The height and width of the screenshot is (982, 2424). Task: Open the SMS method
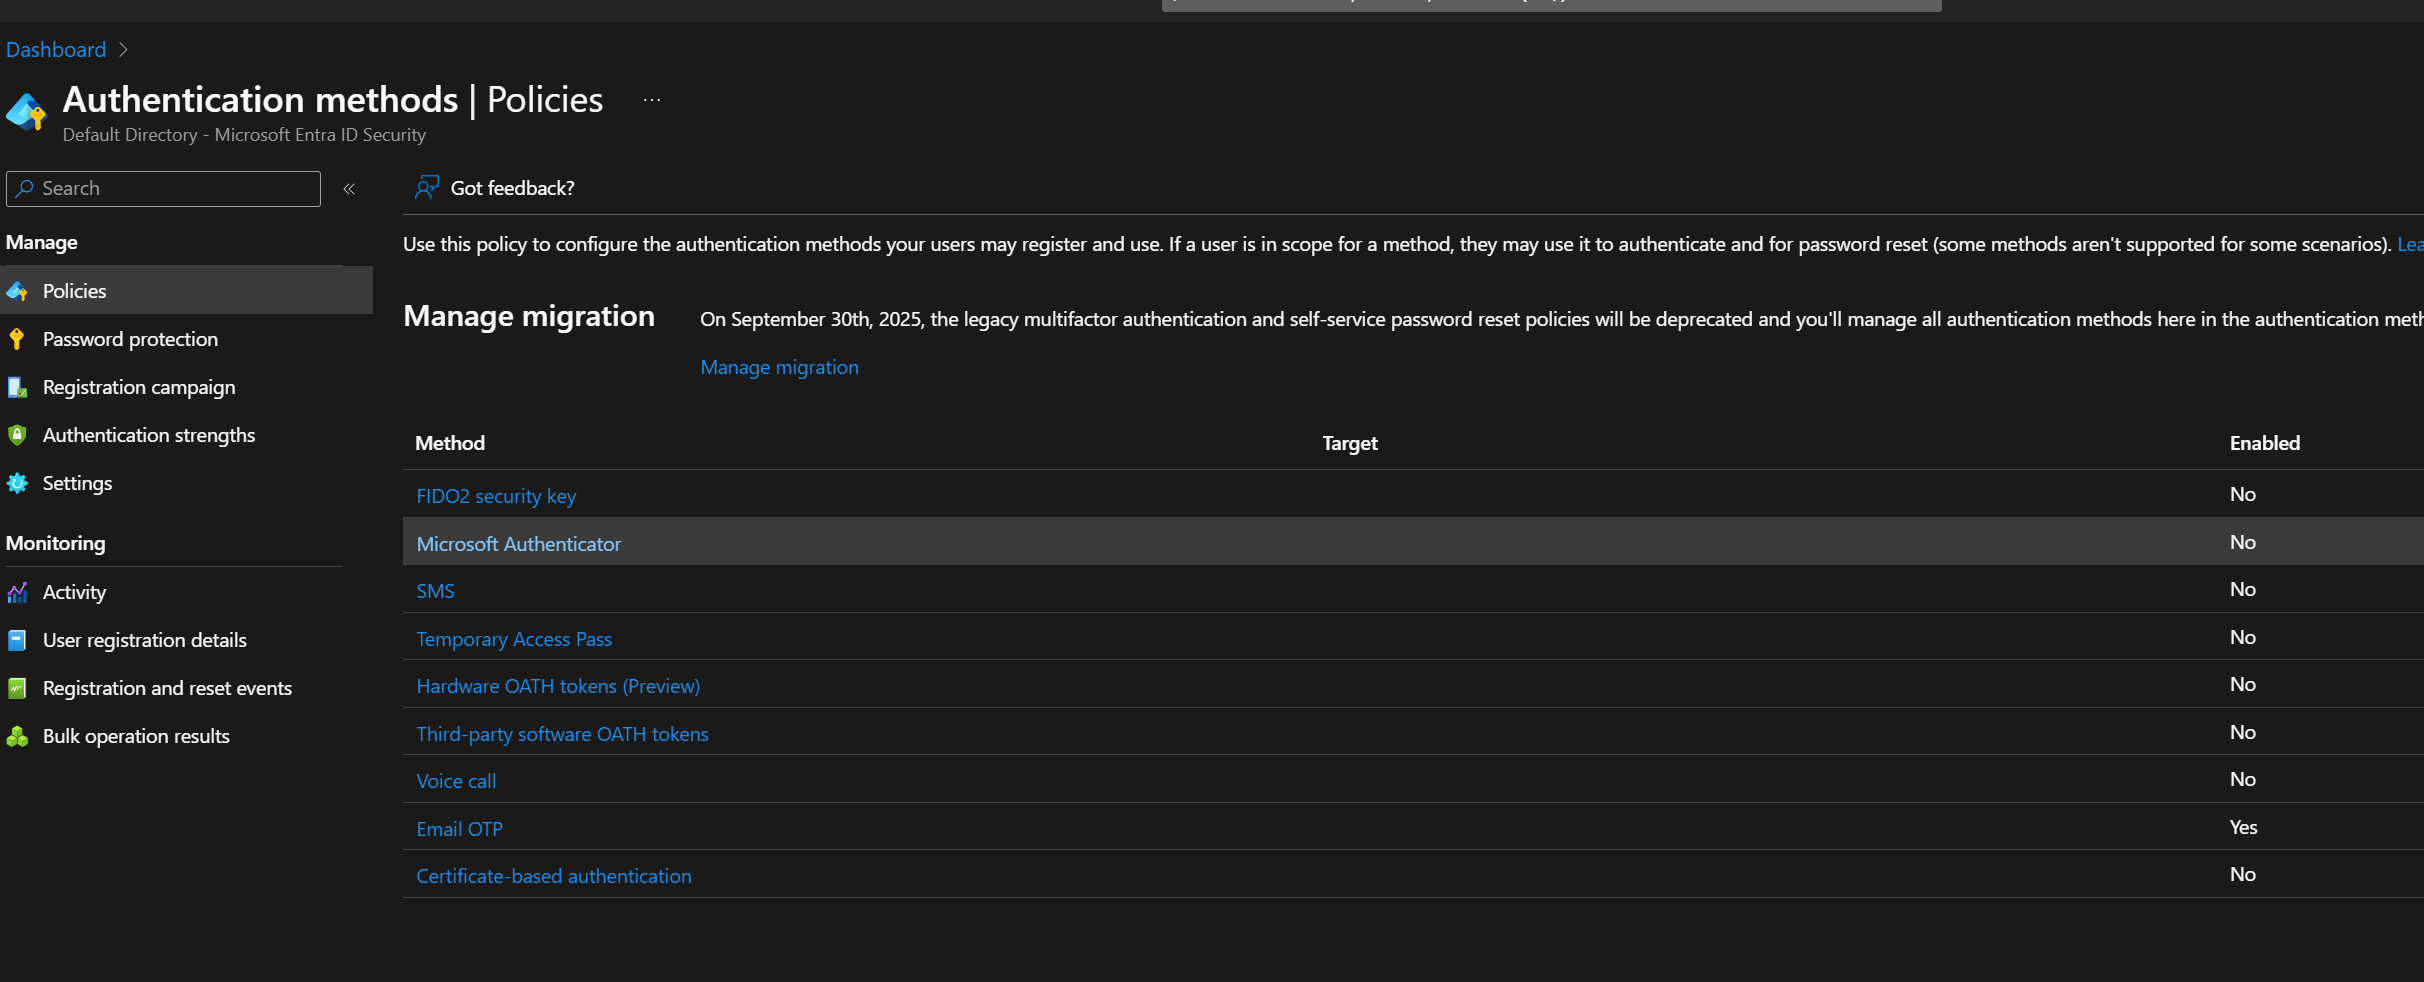pyautogui.click(x=435, y=591)
